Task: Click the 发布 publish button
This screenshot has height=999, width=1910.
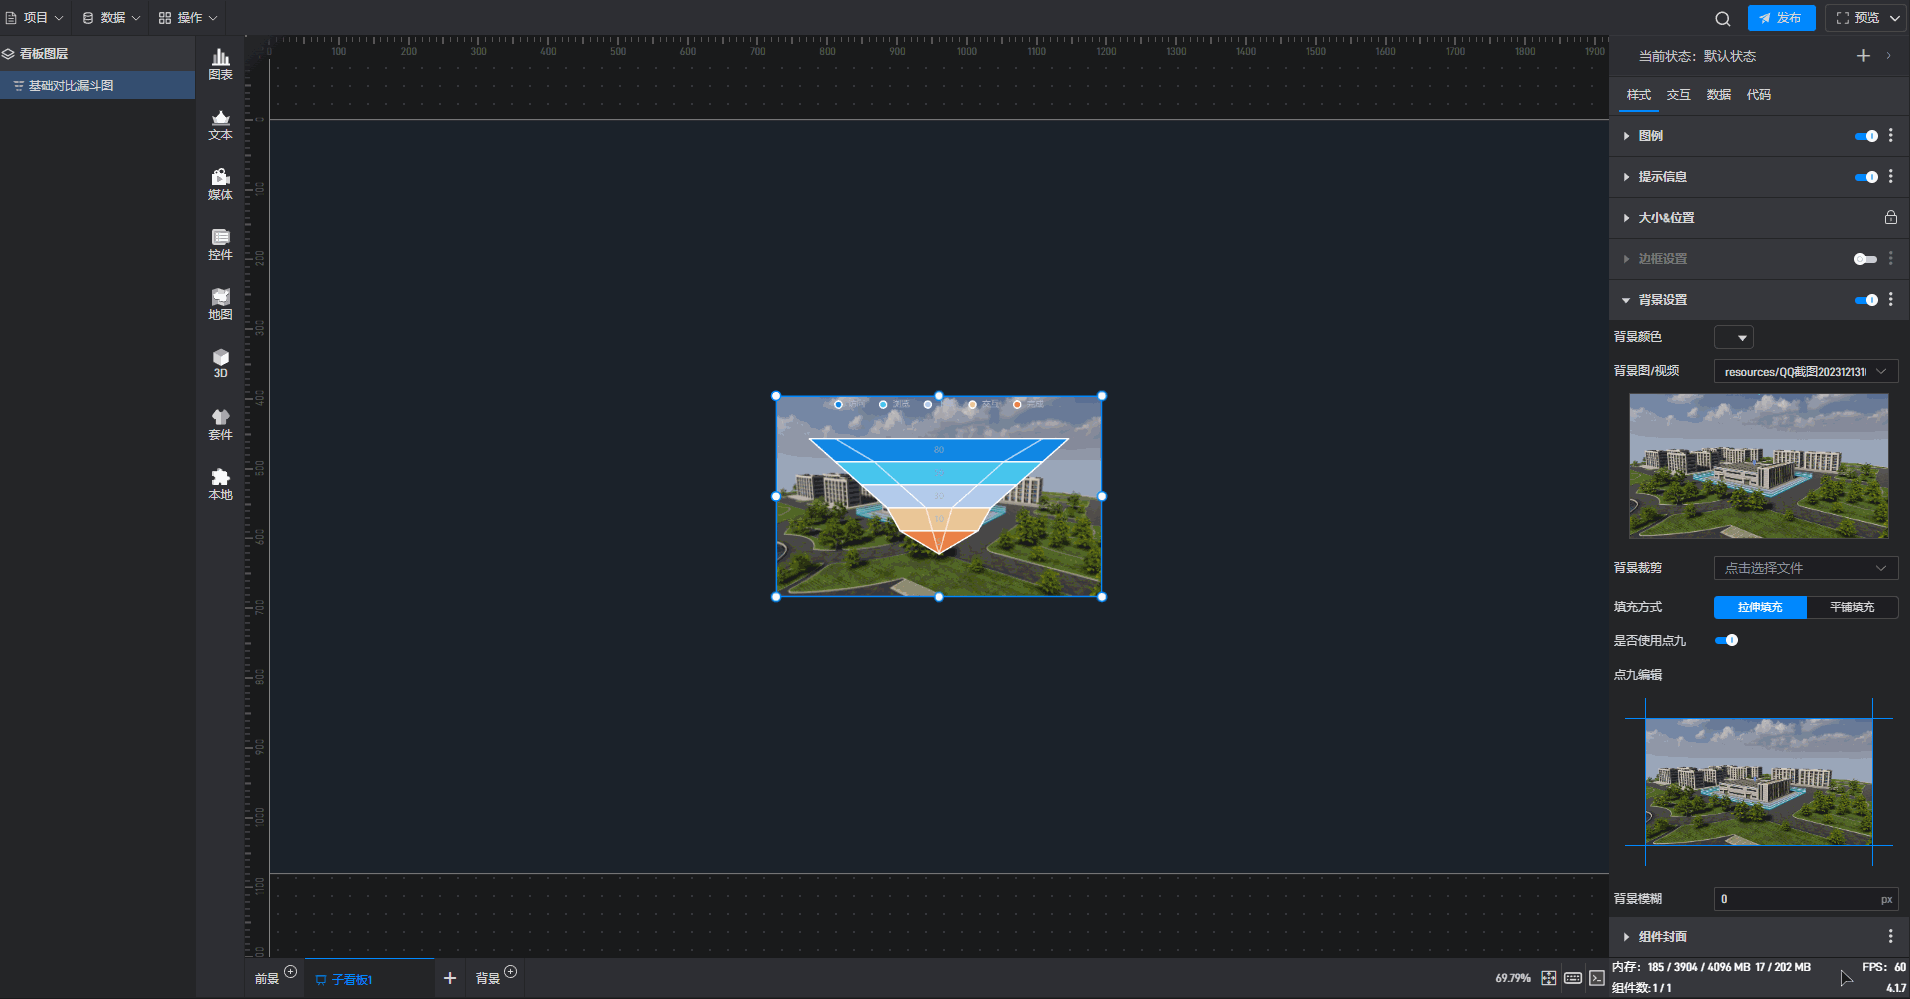Action: click(1781, 18)
